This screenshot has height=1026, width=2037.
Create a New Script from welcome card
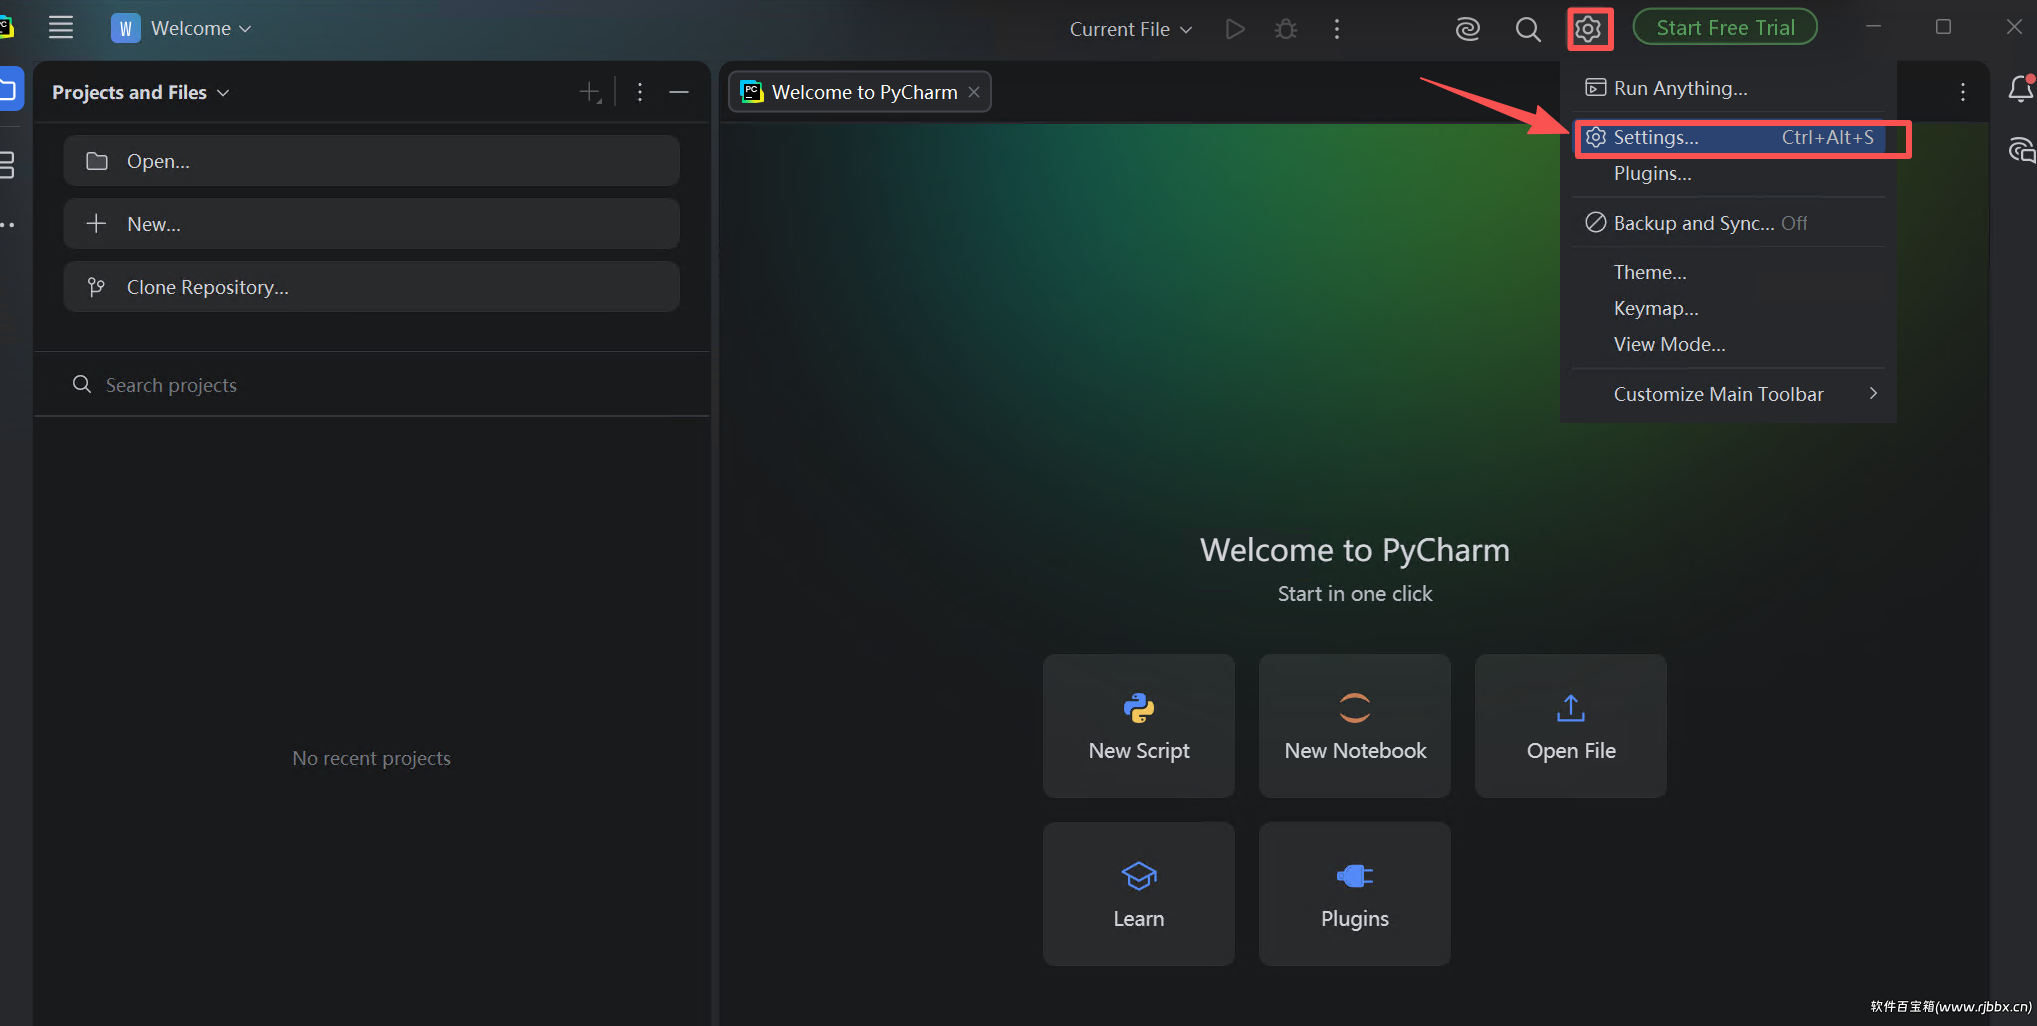point(1139,726)
